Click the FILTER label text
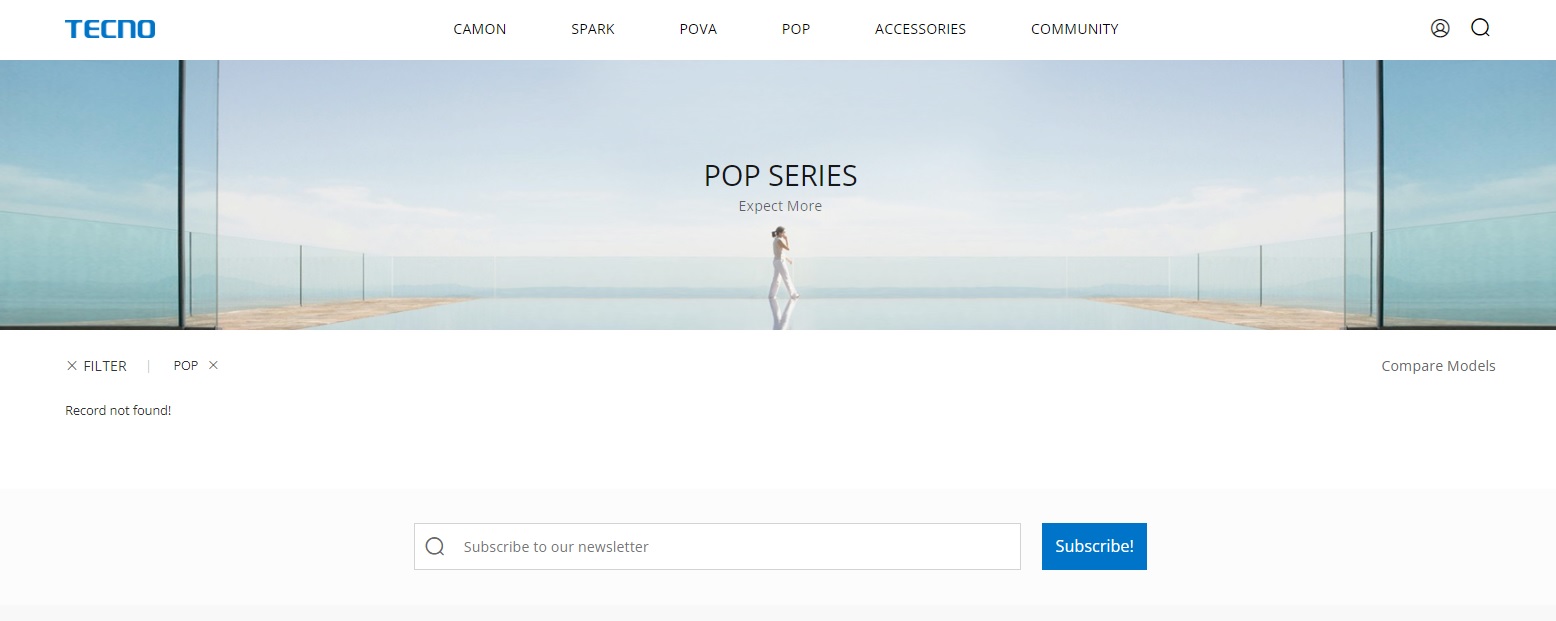The width and height of the screenshot is (1556, 621). (x=104, y=365)
